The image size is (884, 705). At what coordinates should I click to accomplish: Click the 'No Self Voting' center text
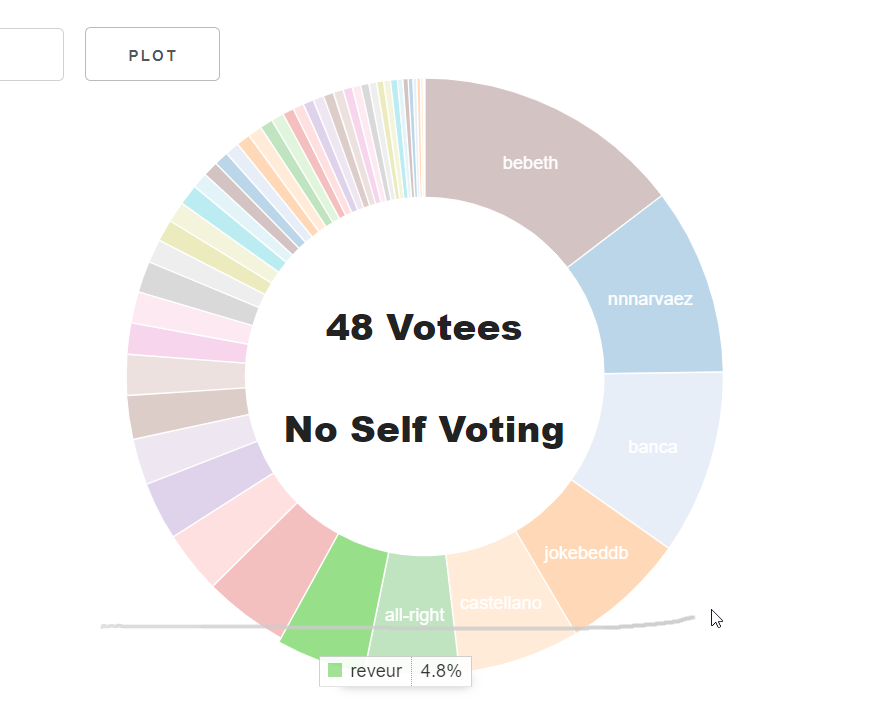tap(424, 430)
